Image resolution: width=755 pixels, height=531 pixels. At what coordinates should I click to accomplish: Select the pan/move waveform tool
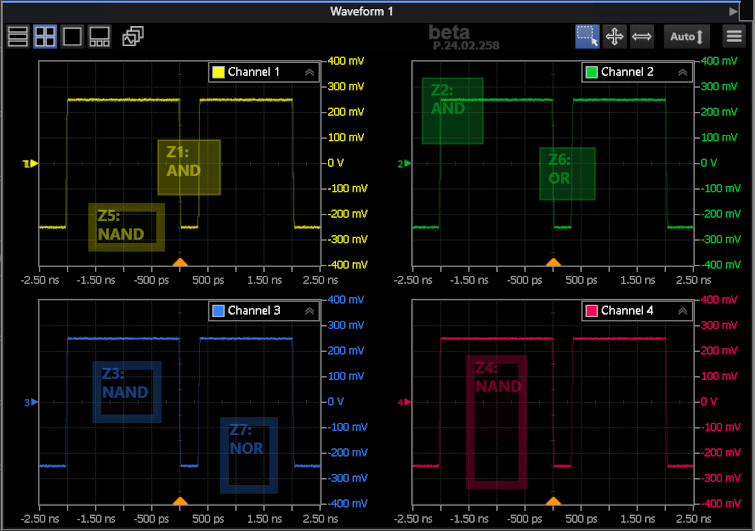[x=615, y=36]
